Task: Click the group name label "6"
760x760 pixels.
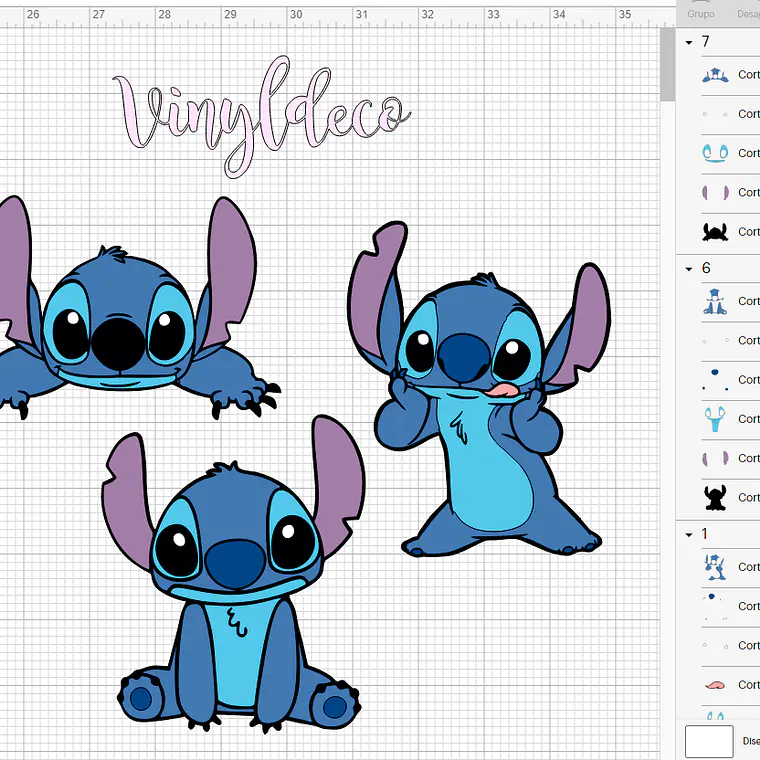Action: coord(706,268)
